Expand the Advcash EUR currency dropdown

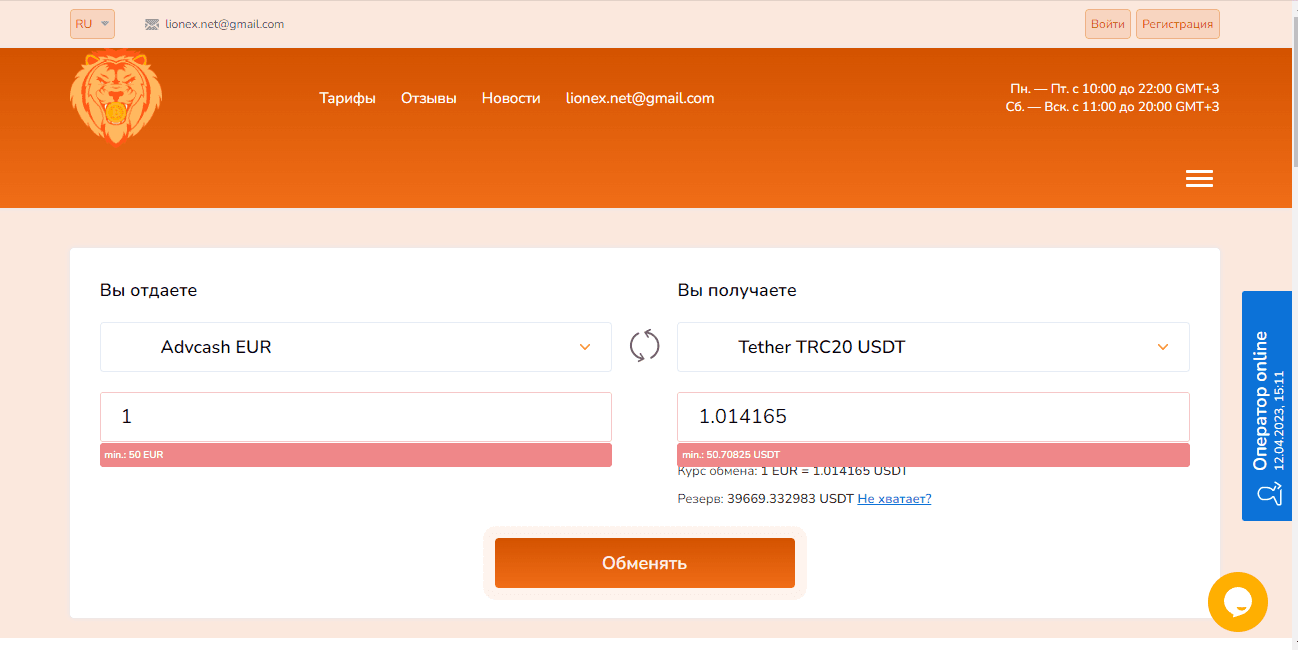point(355,347)
